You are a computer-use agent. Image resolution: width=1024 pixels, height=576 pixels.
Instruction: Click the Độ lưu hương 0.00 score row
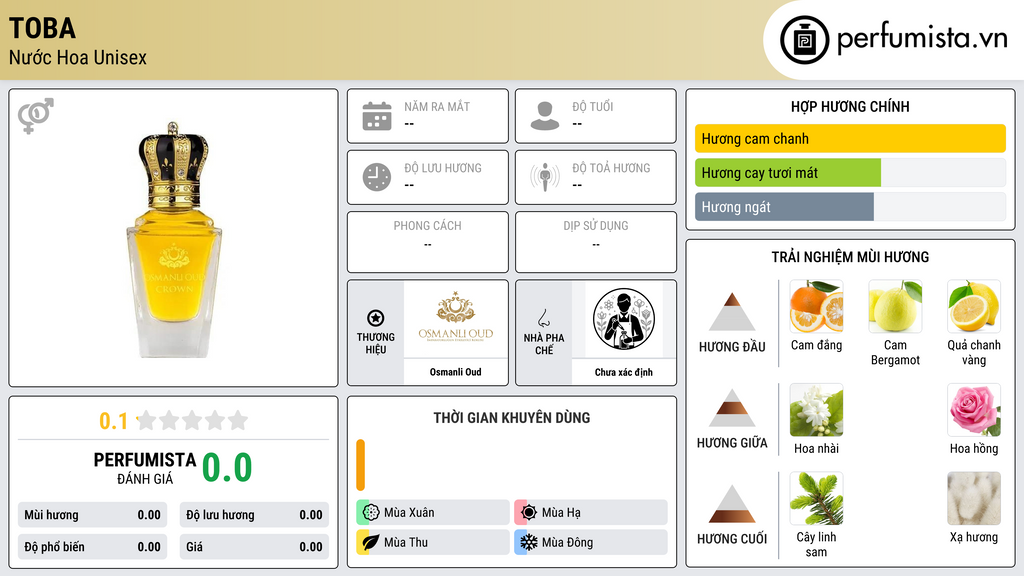(x=254, y=515)
